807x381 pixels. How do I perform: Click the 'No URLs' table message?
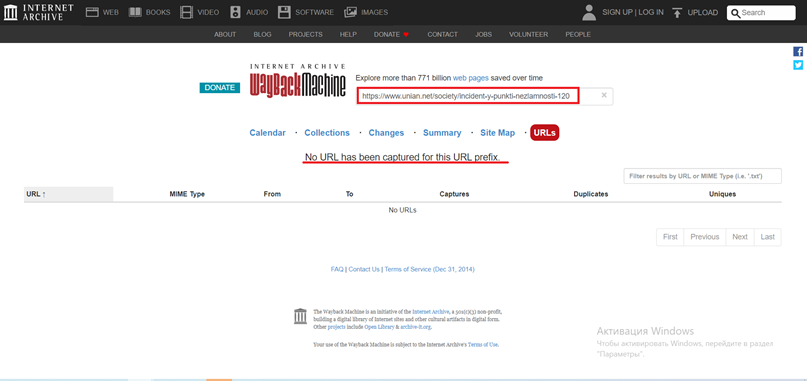pos(402,210)
